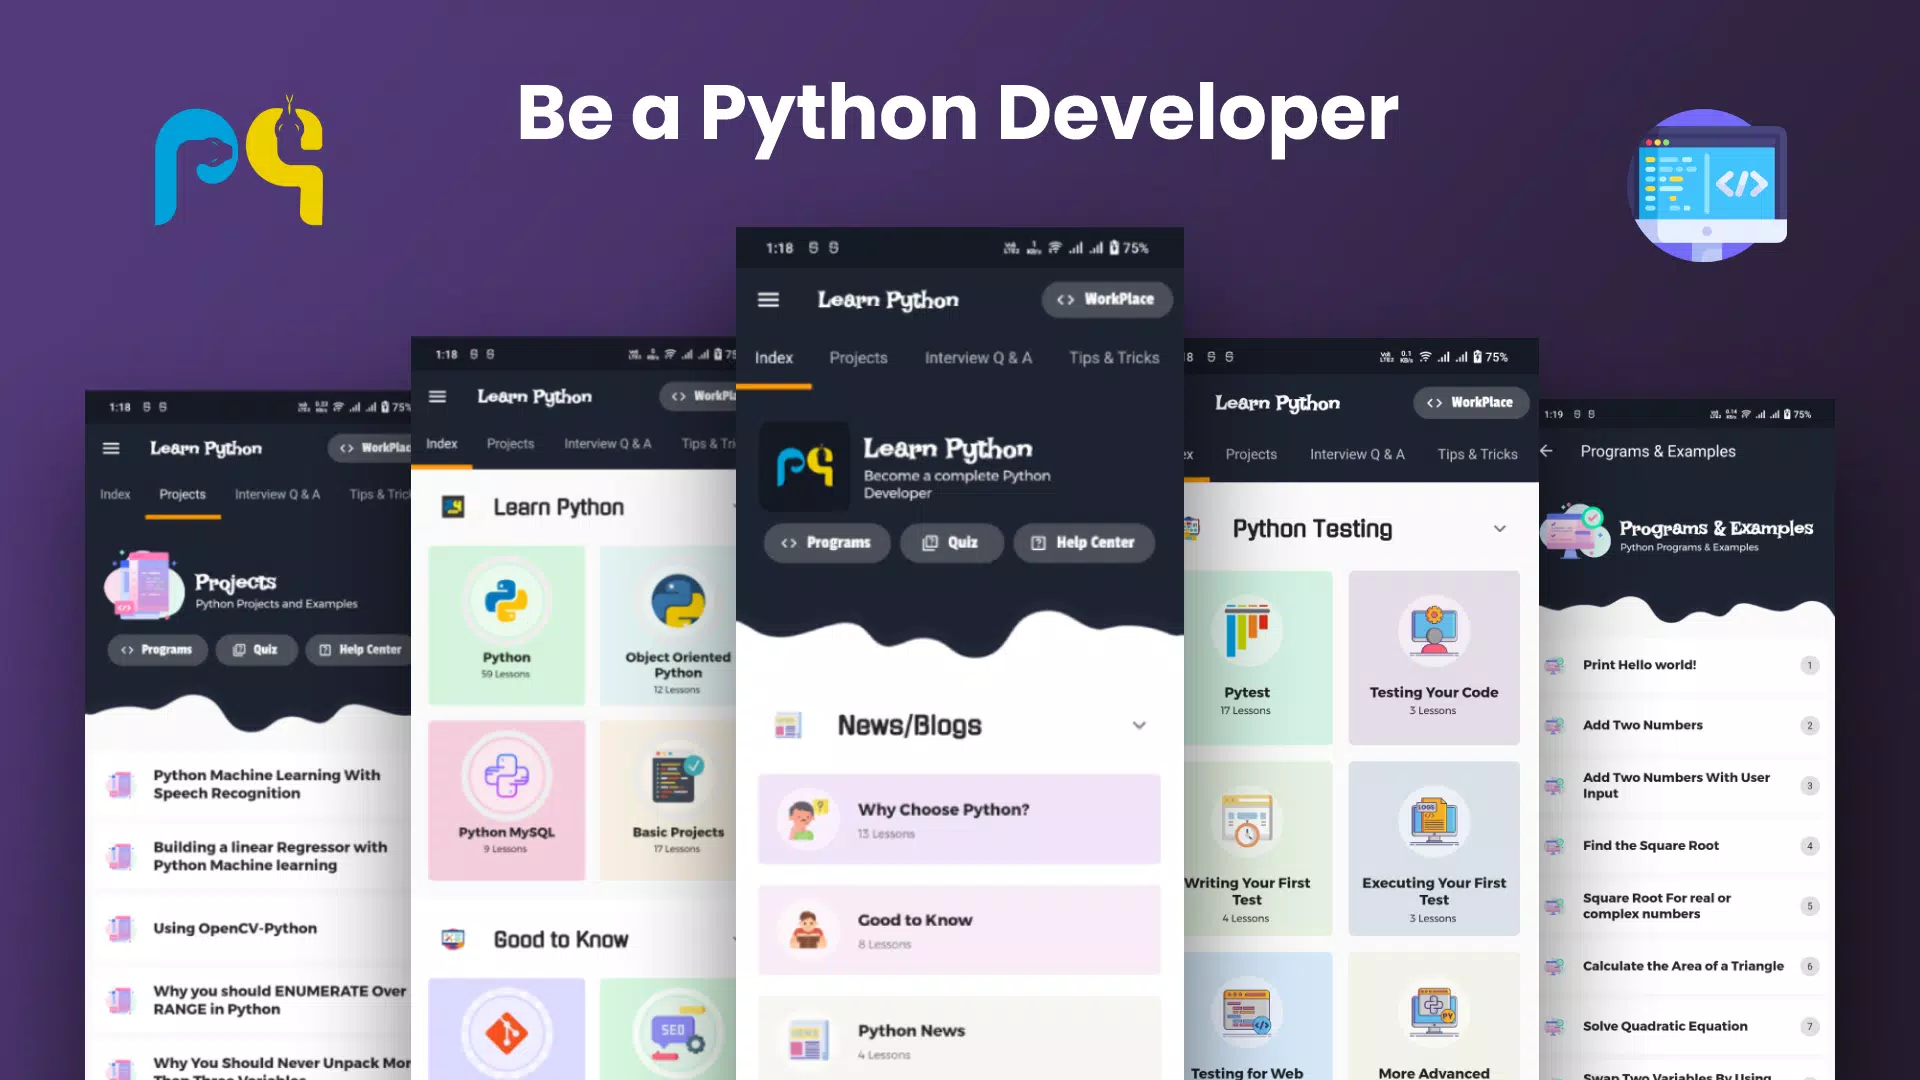Collapse the News/Blogs section chevron
The image size is (1920, 1080).
[x=1139, y=725]
